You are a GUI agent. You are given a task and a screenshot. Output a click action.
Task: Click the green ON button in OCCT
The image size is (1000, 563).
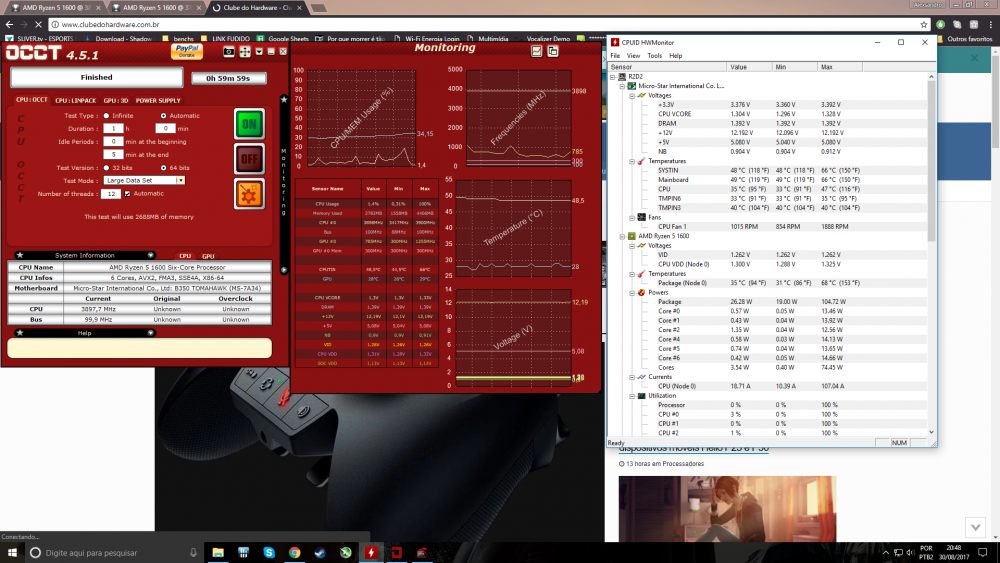(x=249, y=123)
